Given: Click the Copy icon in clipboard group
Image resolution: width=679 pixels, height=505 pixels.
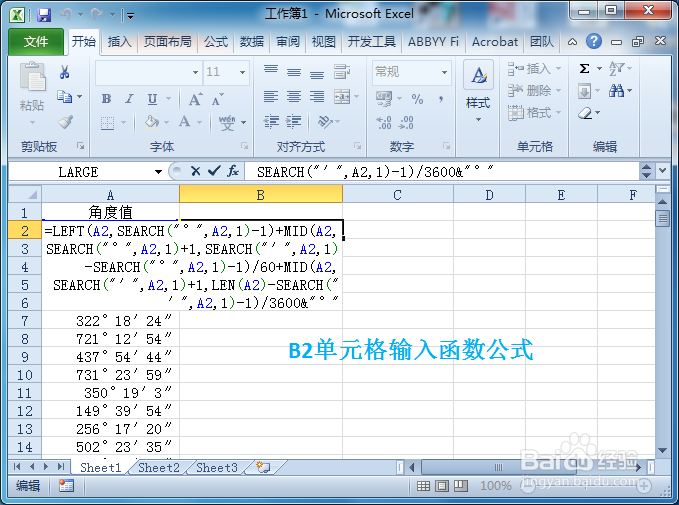Looking at the screenshot, I should [65, 97].
